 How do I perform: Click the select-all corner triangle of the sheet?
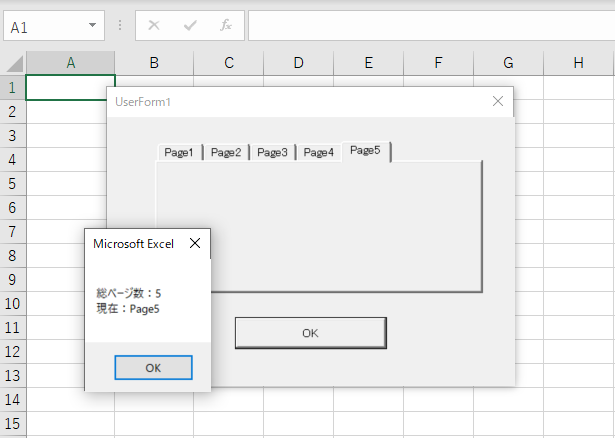14,64
